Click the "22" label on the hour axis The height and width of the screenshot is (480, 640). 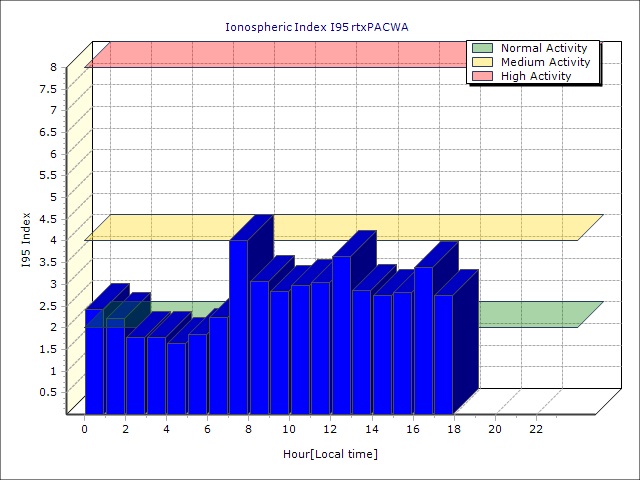(x=536, y=429)
